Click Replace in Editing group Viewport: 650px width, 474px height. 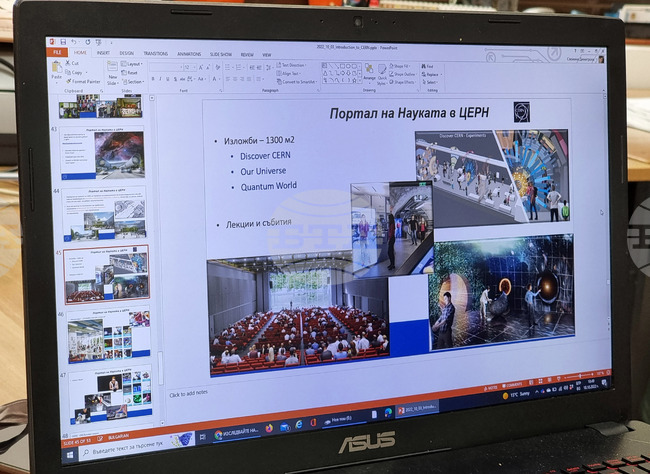(x=431, y=75)
